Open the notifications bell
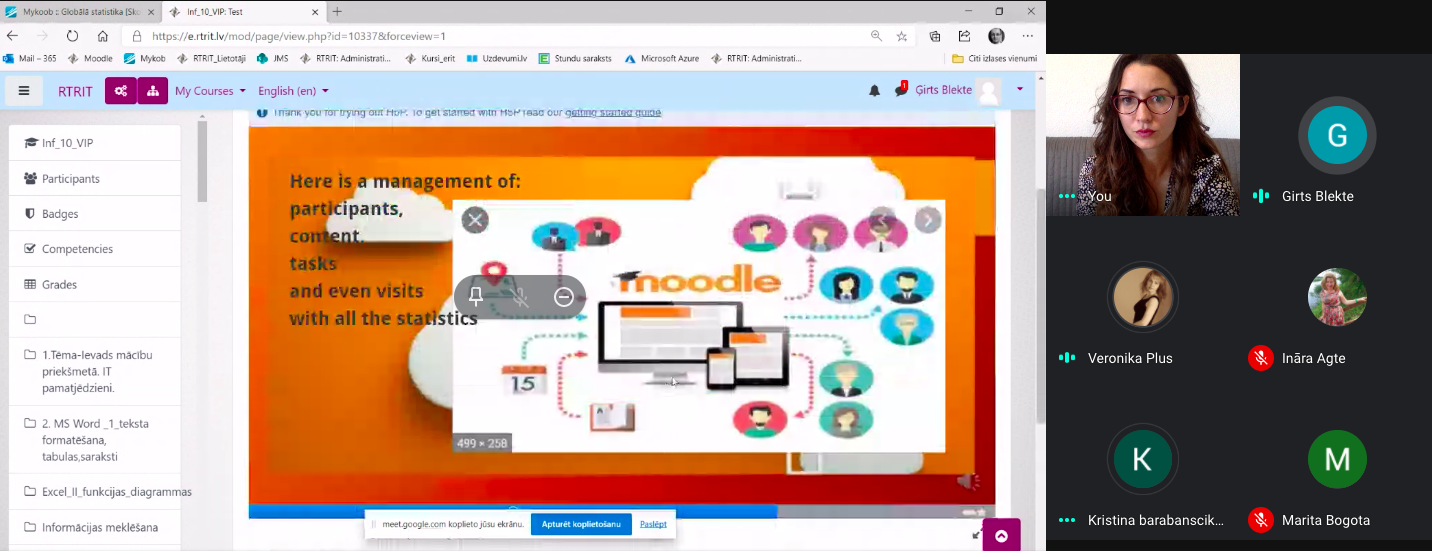Viewport: 1432px width, 557px height. (874, 91)
